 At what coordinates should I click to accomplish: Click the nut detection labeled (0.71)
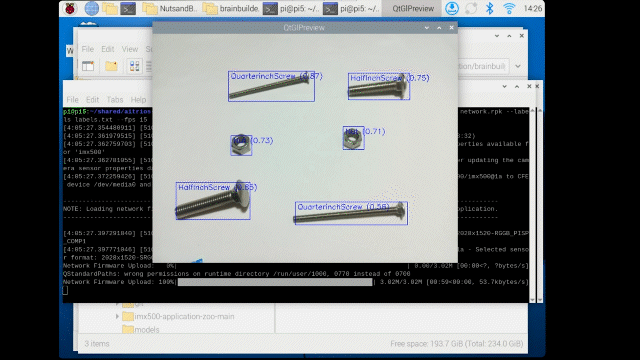coord(353,138)
